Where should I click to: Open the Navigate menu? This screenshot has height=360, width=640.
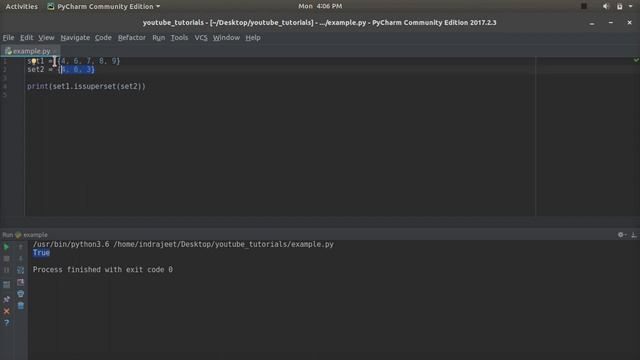pos(75,38)
